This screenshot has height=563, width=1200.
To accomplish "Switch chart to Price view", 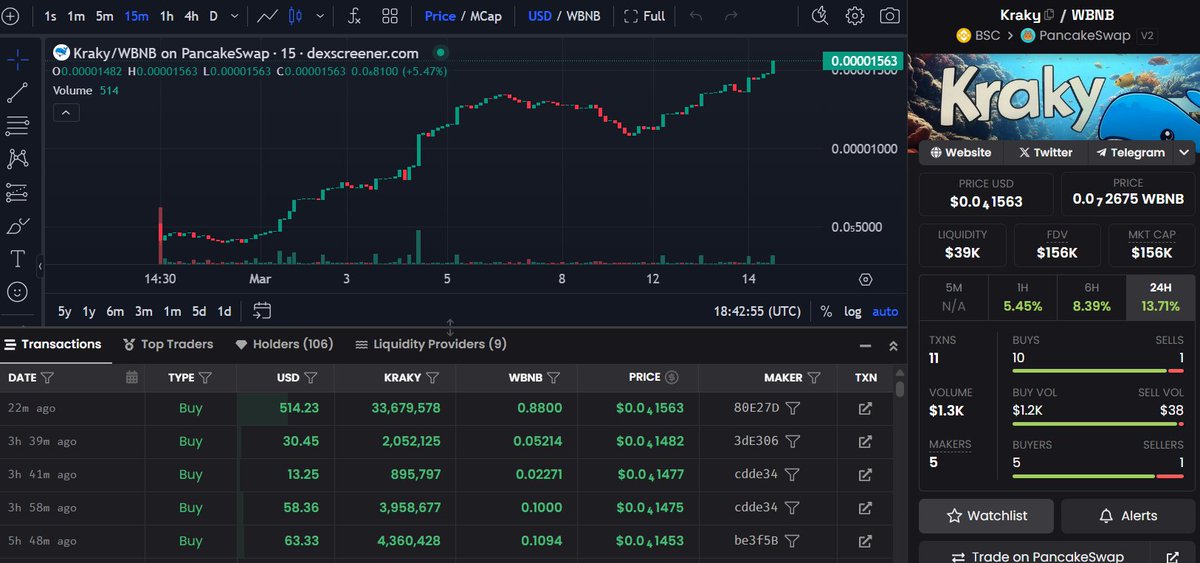I will click(440, 16).
